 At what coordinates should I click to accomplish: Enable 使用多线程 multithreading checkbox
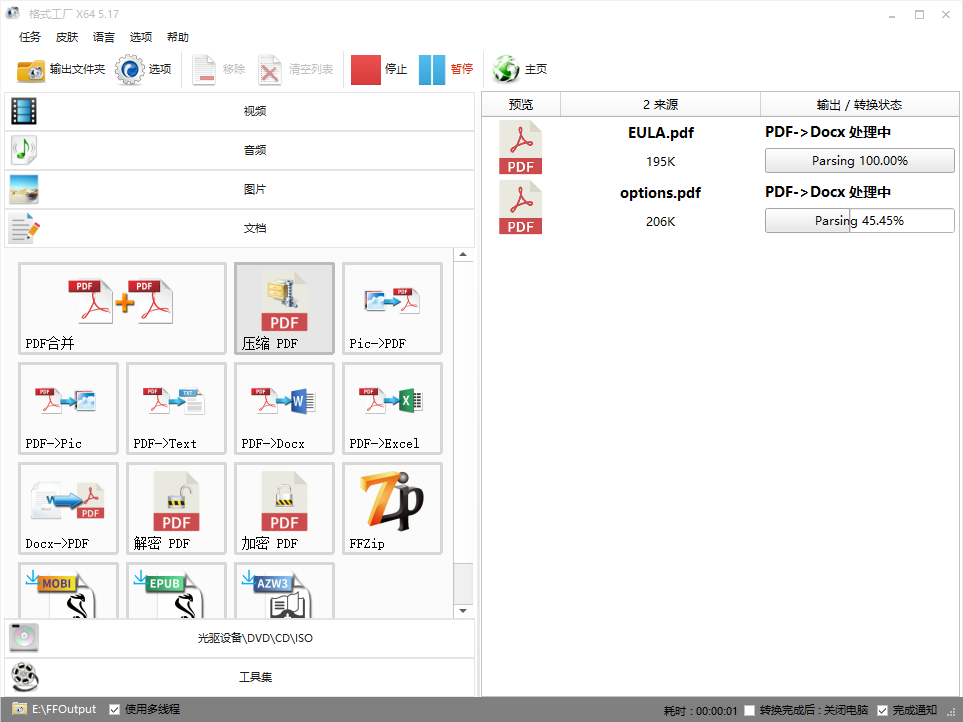113,708
